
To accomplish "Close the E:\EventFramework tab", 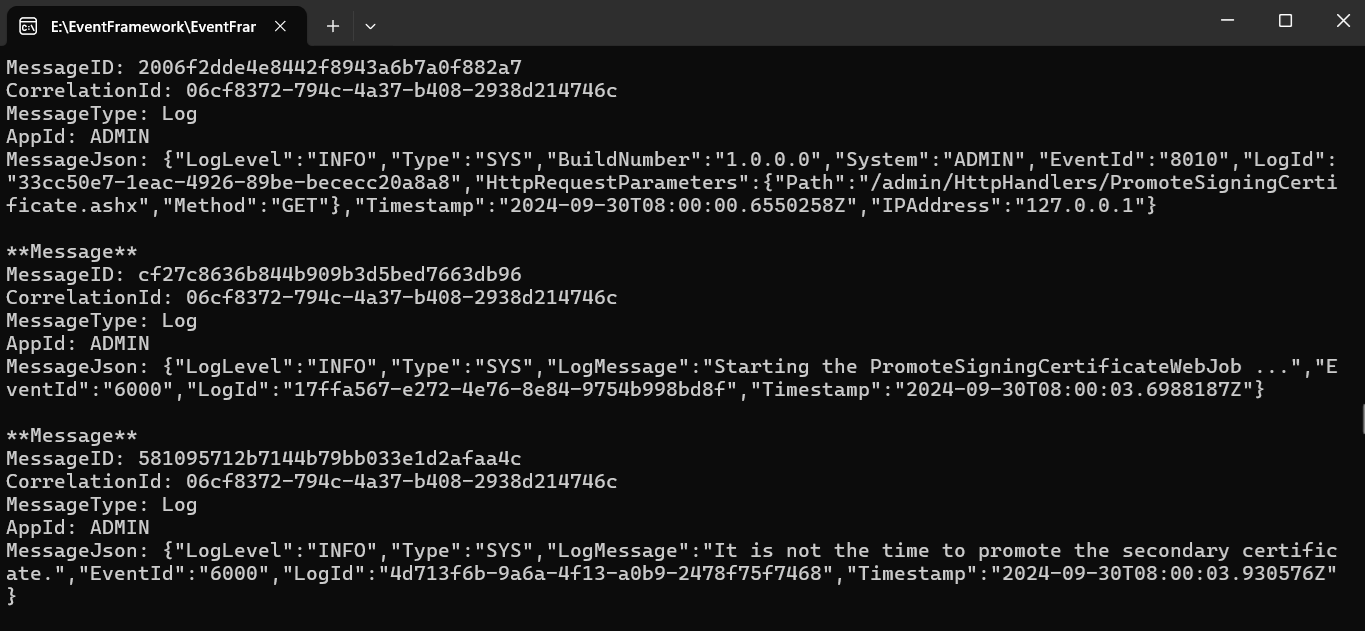I will 281,26.
